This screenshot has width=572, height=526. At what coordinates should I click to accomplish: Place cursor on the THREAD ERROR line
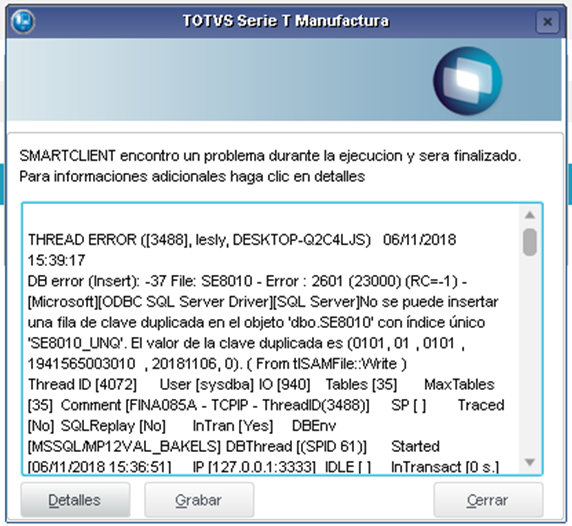coord(242,240)
